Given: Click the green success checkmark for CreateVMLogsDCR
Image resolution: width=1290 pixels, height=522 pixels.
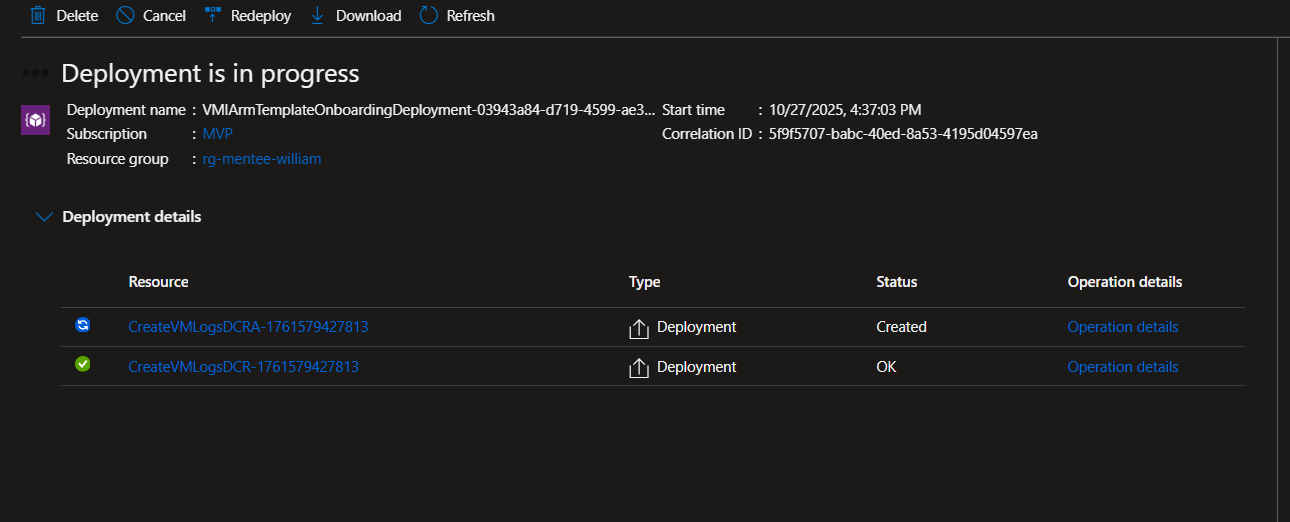Looking at the screenshot, I should (x=83, y=365).
